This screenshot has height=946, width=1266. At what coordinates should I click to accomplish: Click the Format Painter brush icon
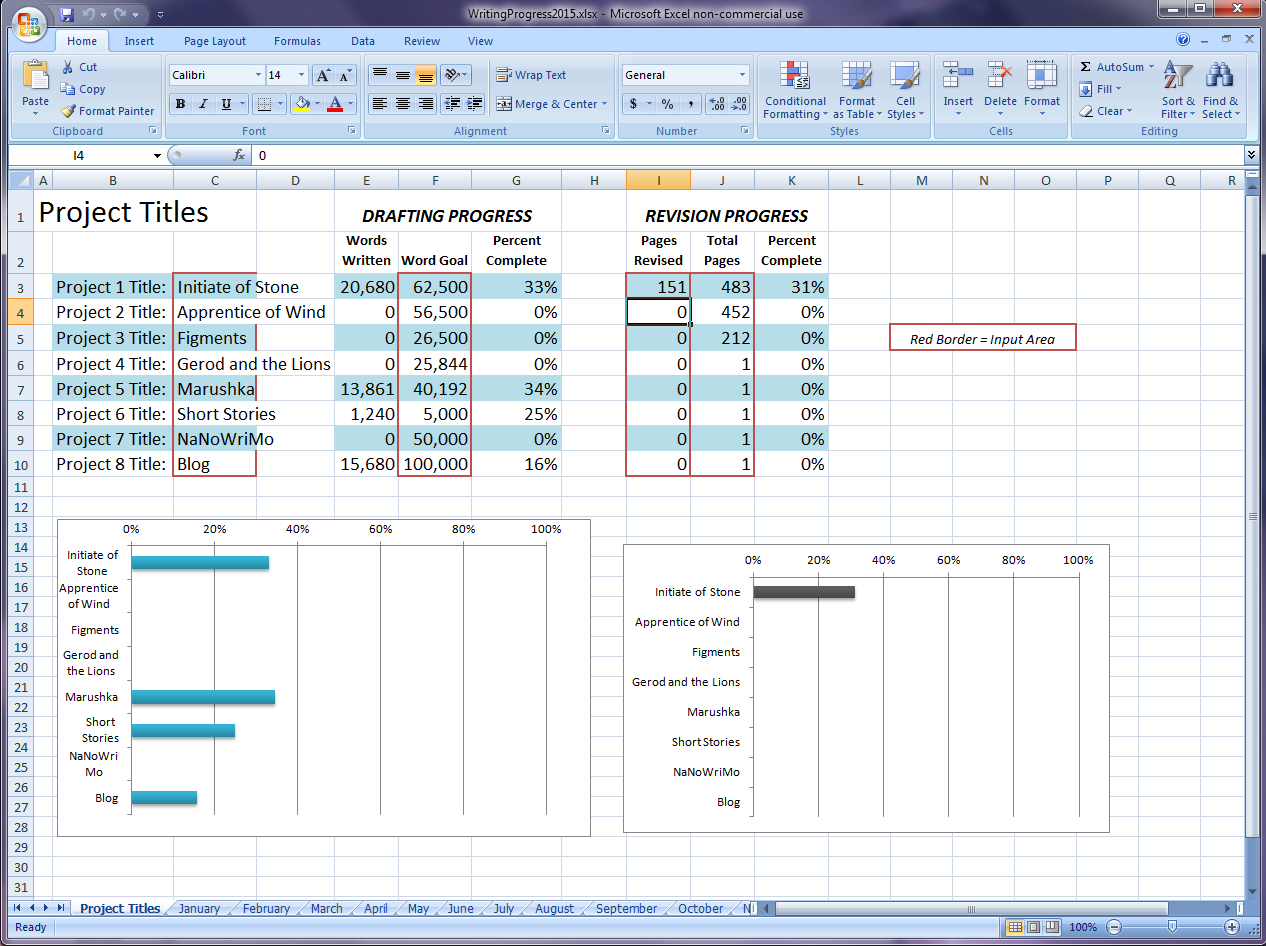[x=68, y=111]
